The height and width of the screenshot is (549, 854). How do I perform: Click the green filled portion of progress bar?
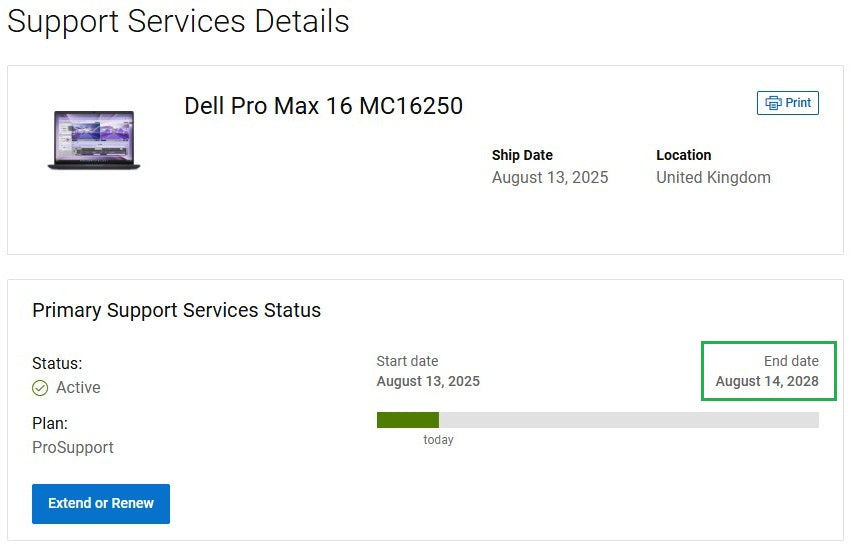pos(407,420)
